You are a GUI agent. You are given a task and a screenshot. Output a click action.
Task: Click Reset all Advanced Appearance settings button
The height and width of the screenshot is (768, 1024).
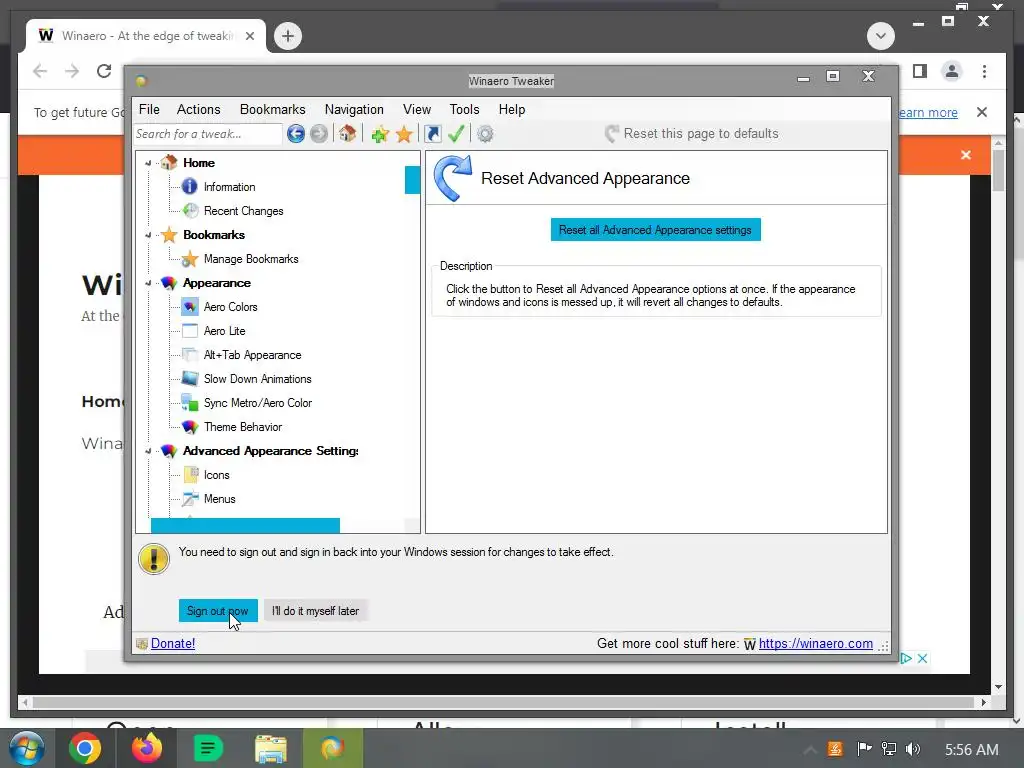(x=656, y=230)
